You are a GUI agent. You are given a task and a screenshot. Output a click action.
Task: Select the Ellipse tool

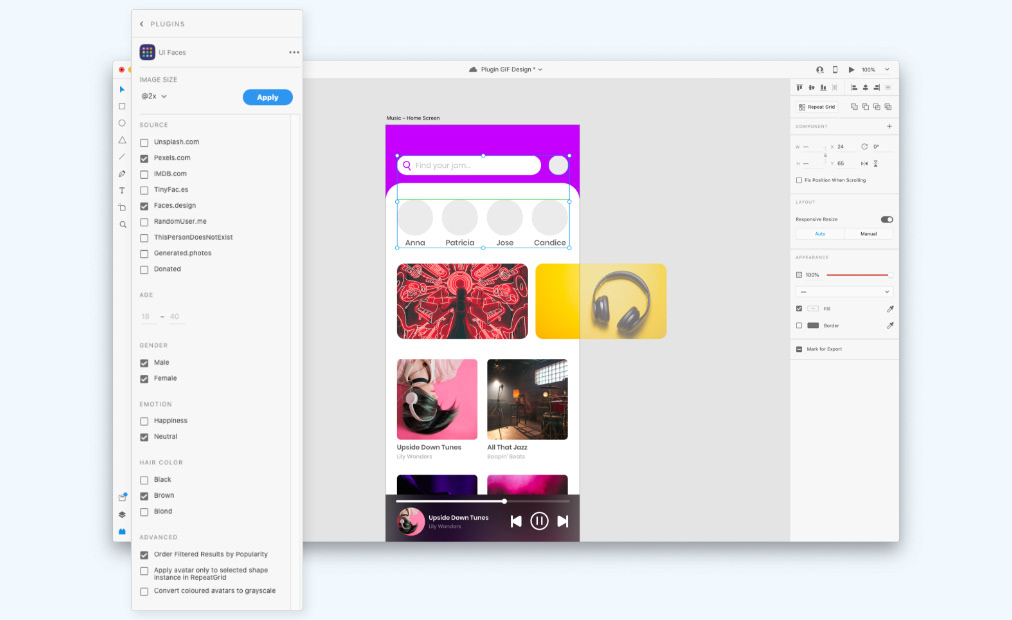[x=122, y=123]
